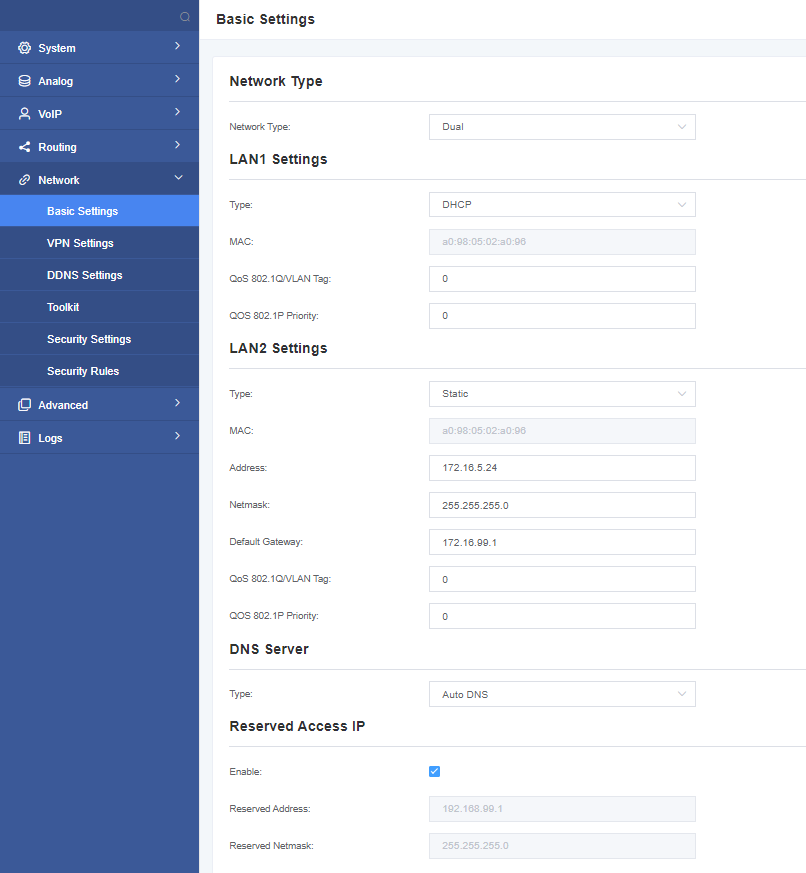Open DDNS Settings submenu item
This screenshot has width=806, height=873.
(x=99, y=275)
